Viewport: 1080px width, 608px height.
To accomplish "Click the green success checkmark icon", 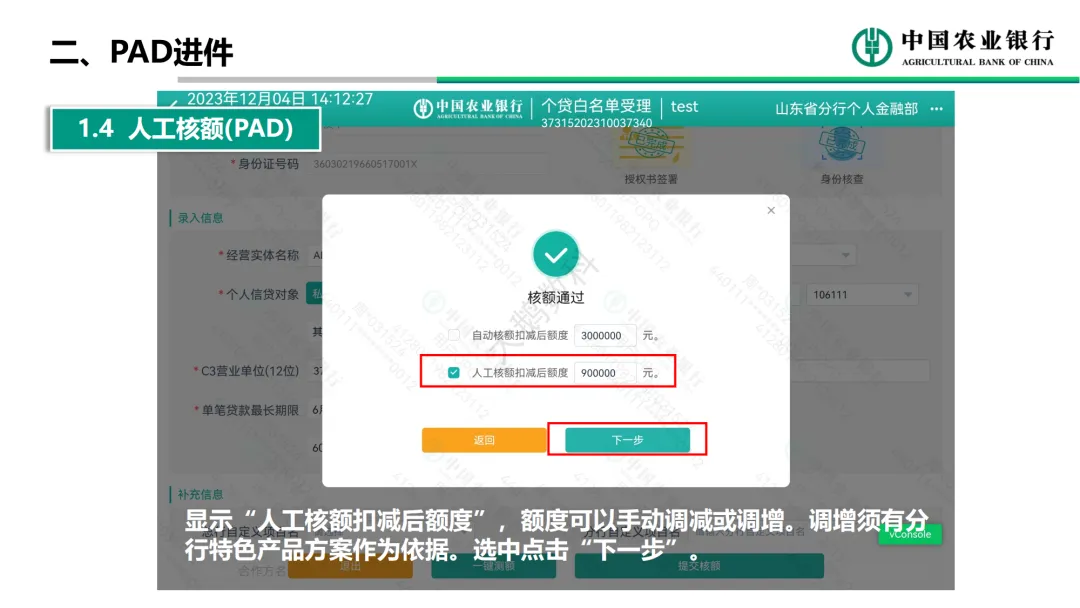I will point(556,254).
